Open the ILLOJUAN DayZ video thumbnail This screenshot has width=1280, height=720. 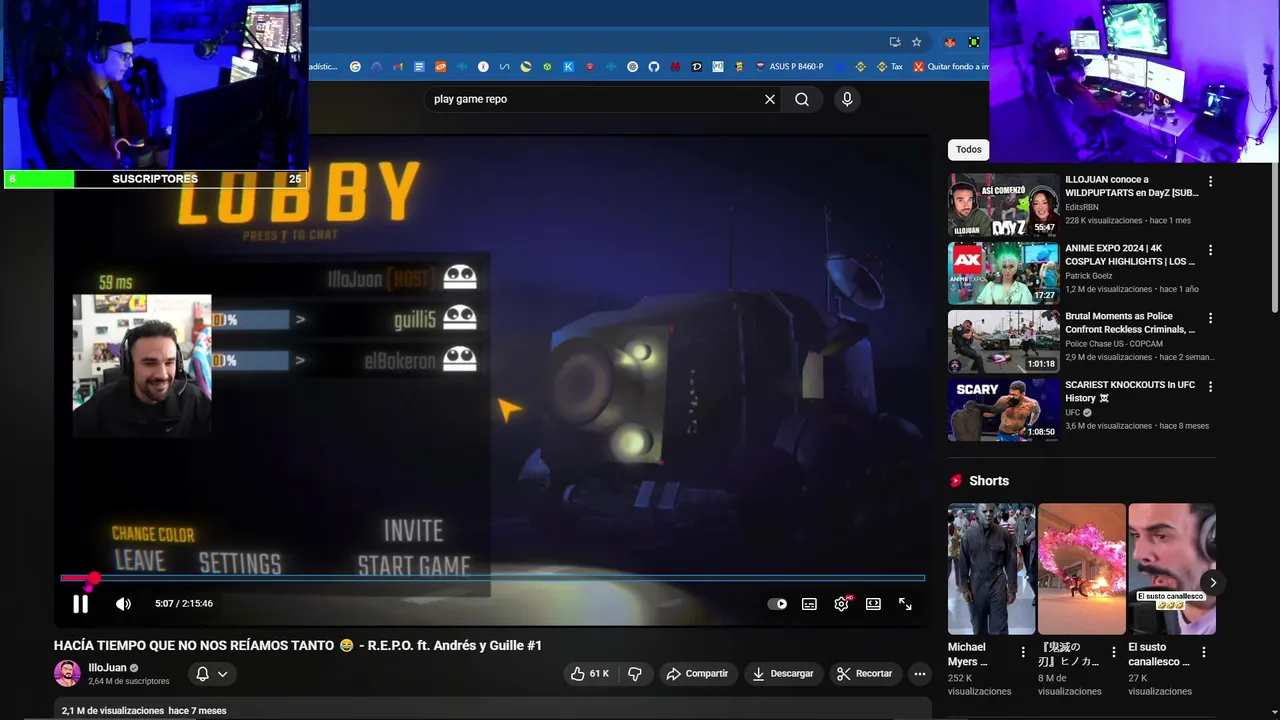(x=1003, y=205)
